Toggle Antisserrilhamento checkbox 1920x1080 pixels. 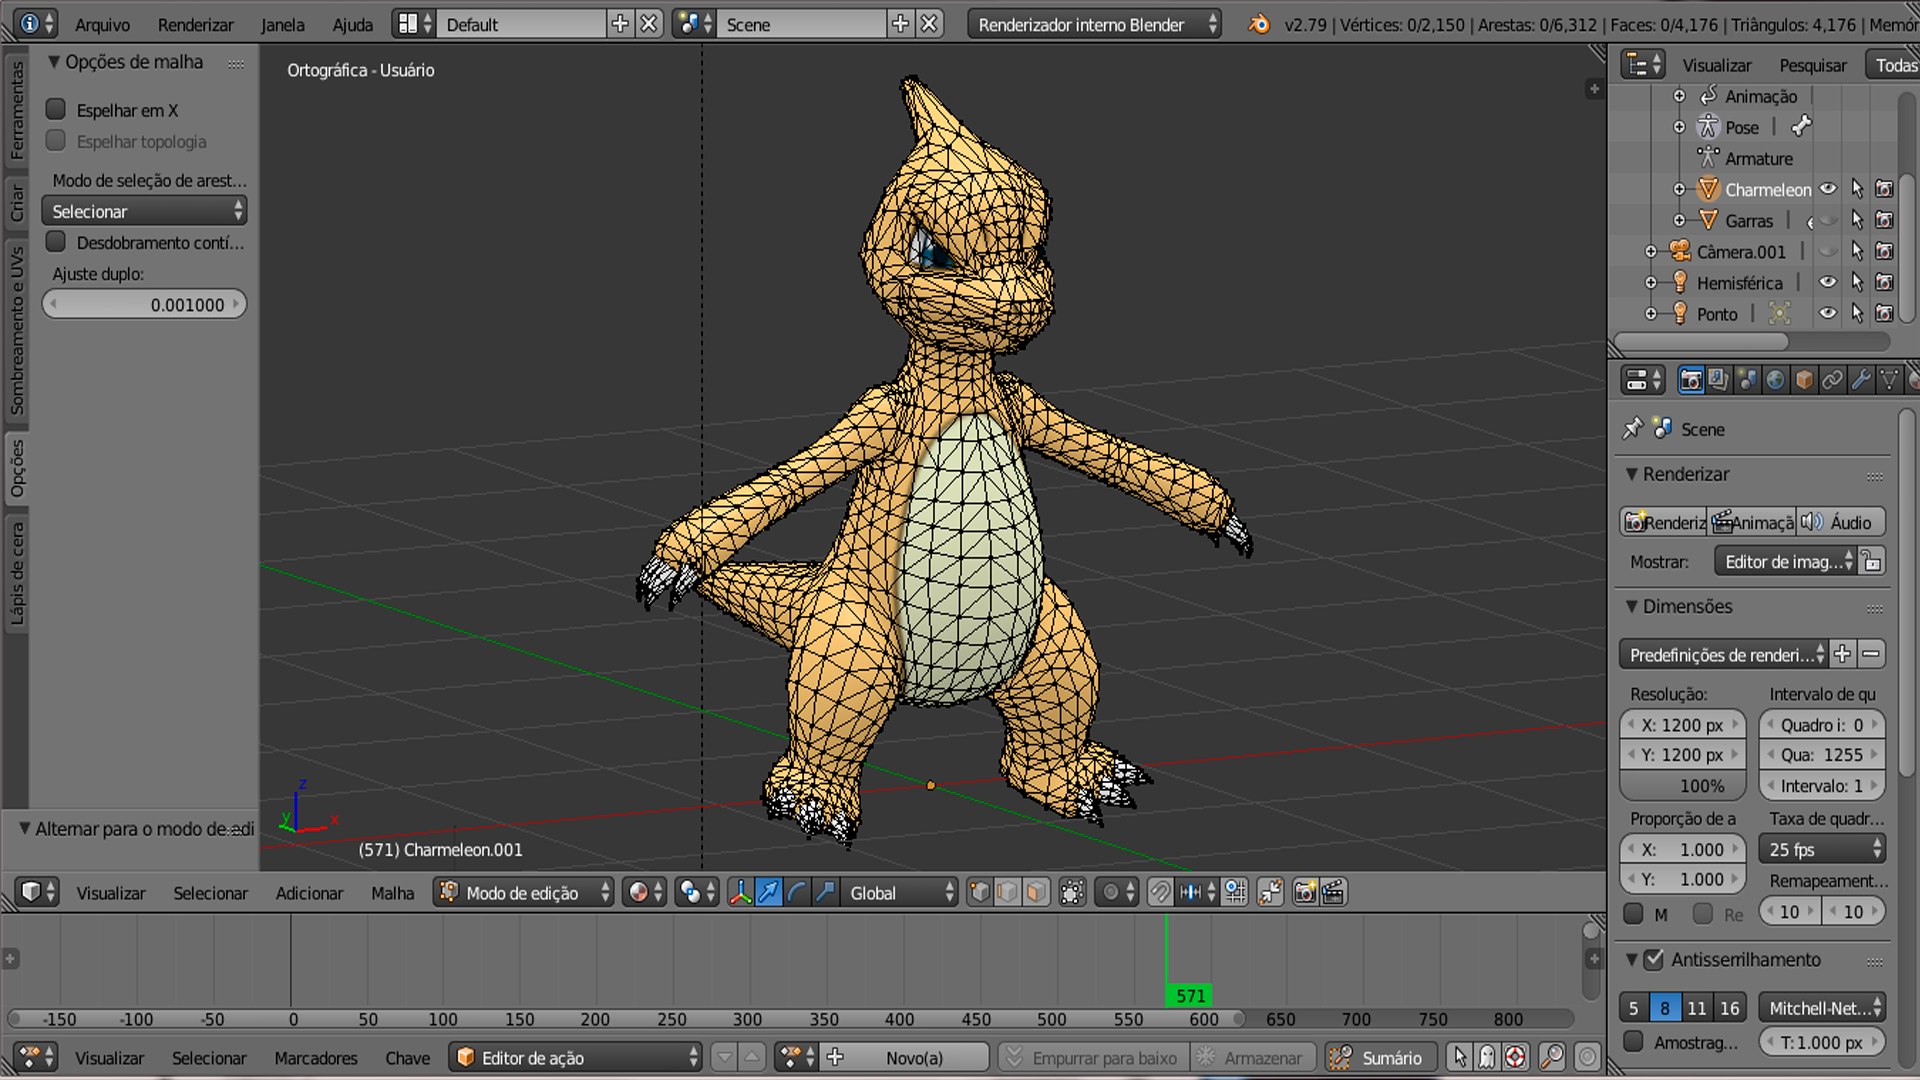pyautogui.click(x=1655, y=959)
